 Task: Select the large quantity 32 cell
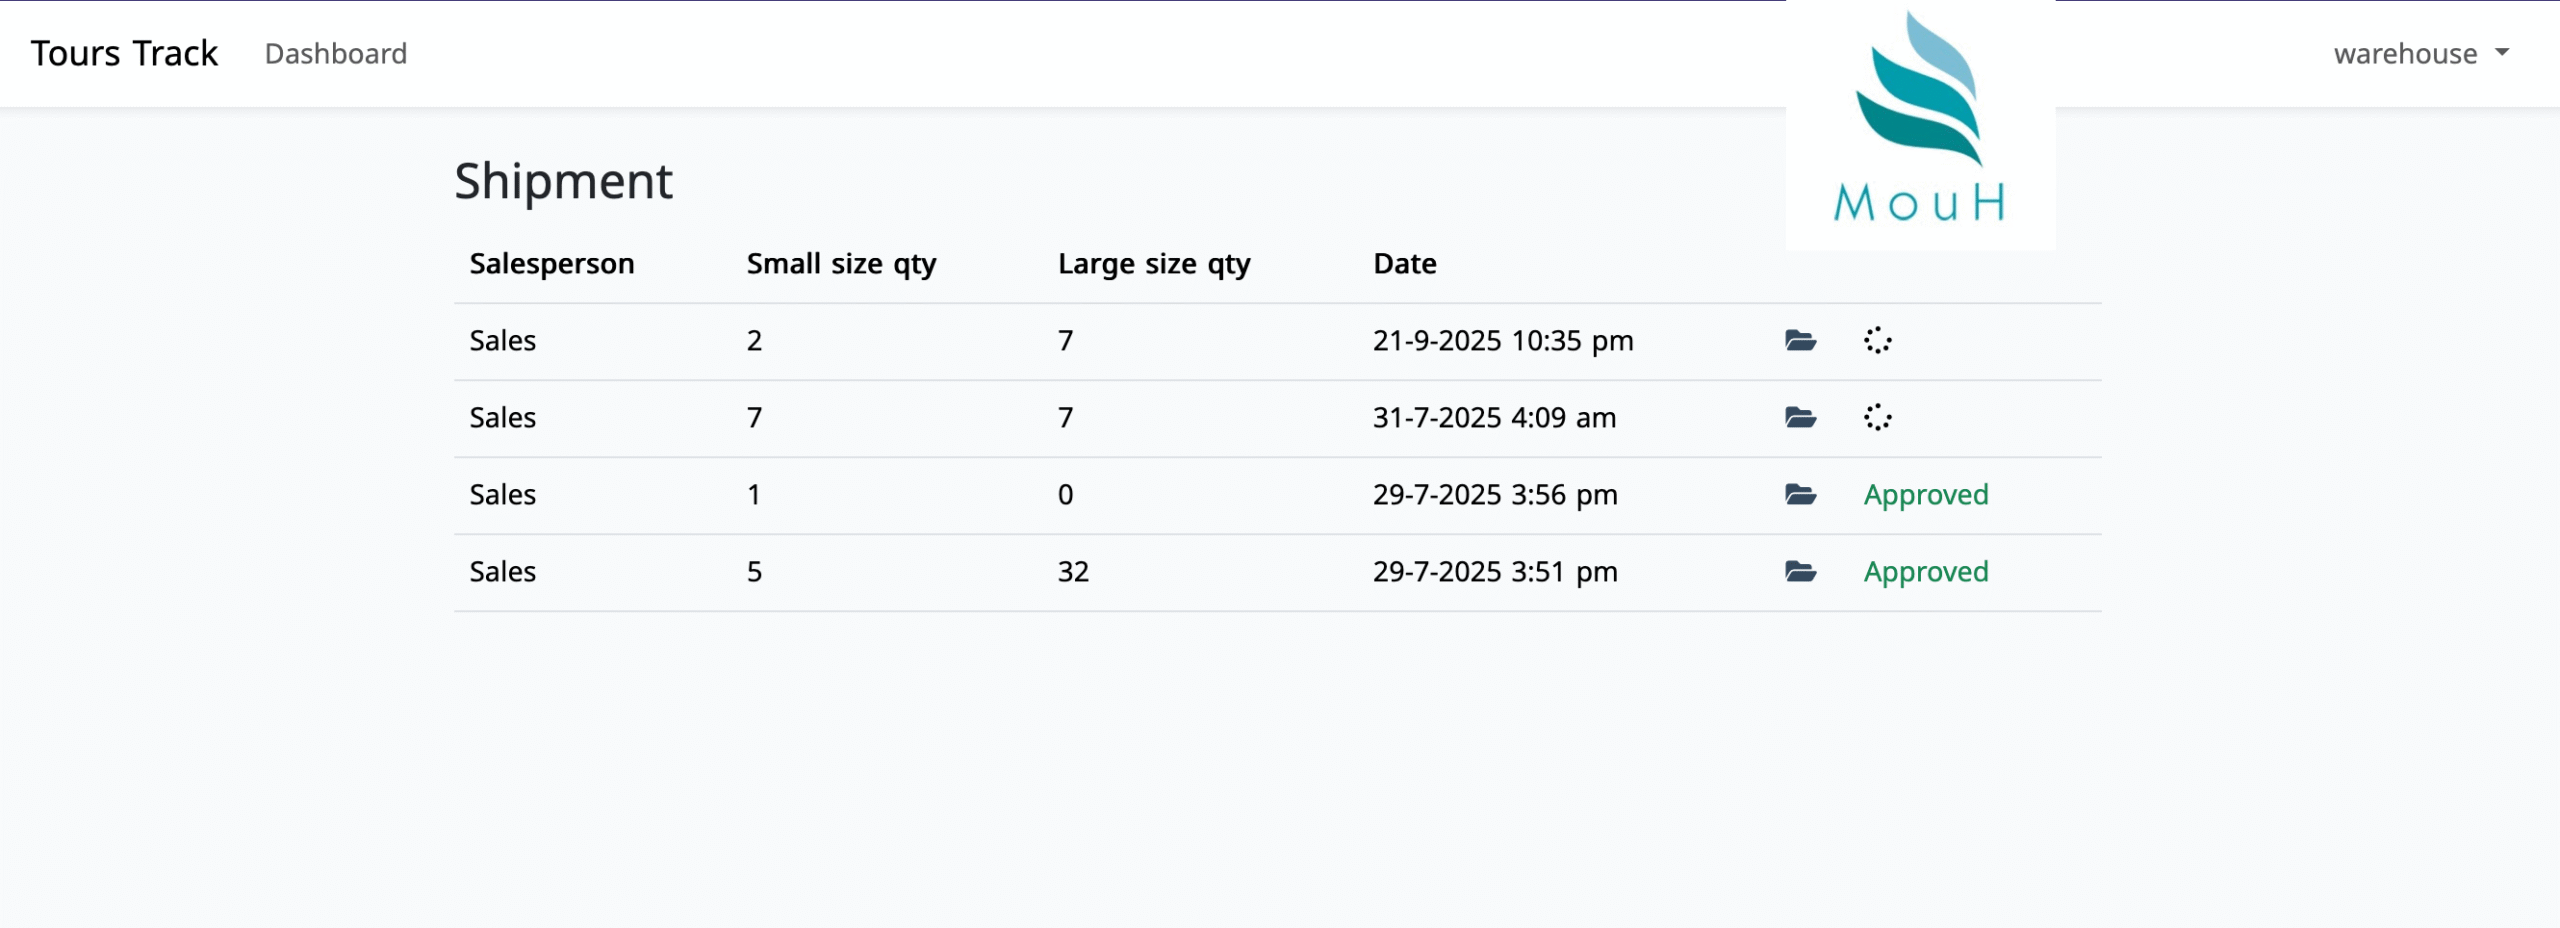point(1073,572)
